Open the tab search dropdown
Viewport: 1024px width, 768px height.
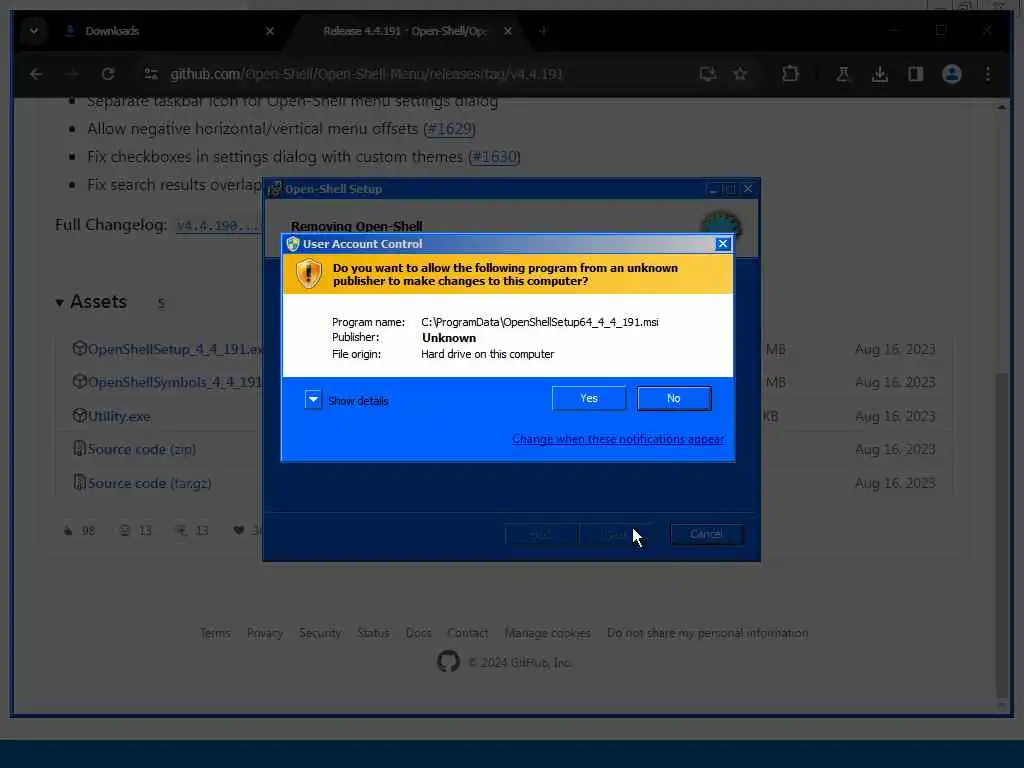point(34,31)
